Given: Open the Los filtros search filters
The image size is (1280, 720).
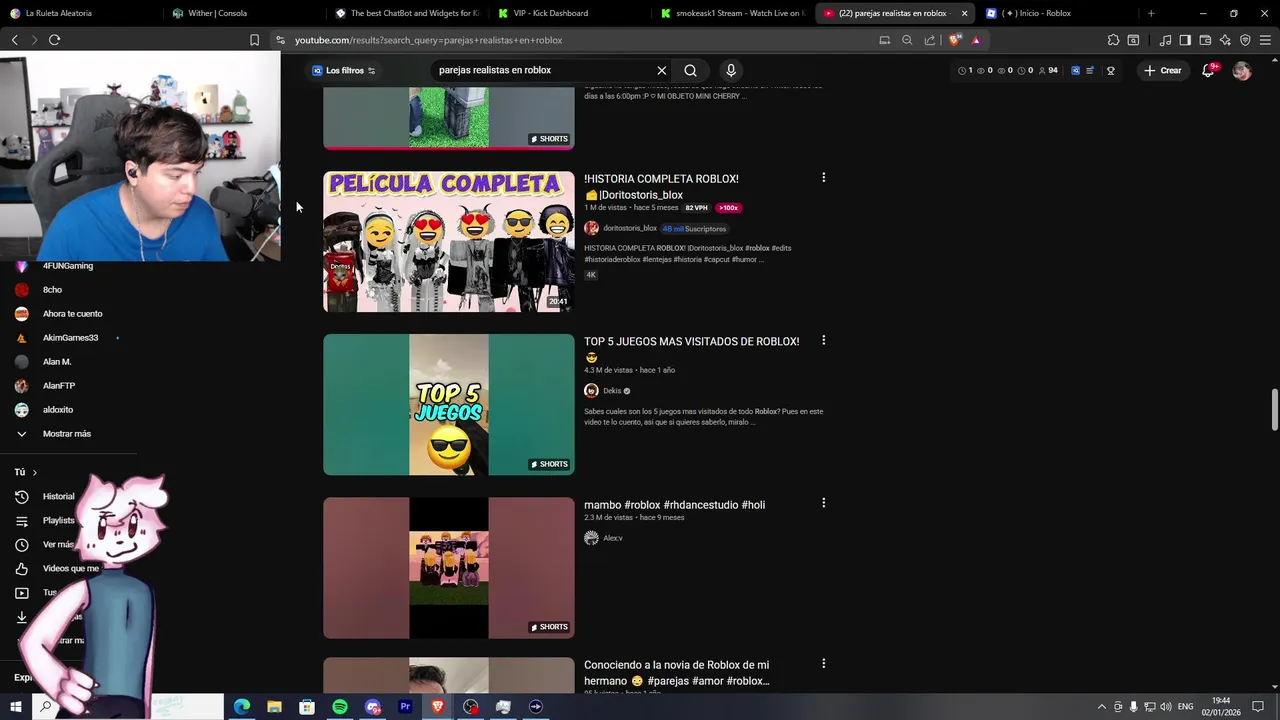Looking at the screenshot, I should [x=344, y=70].
